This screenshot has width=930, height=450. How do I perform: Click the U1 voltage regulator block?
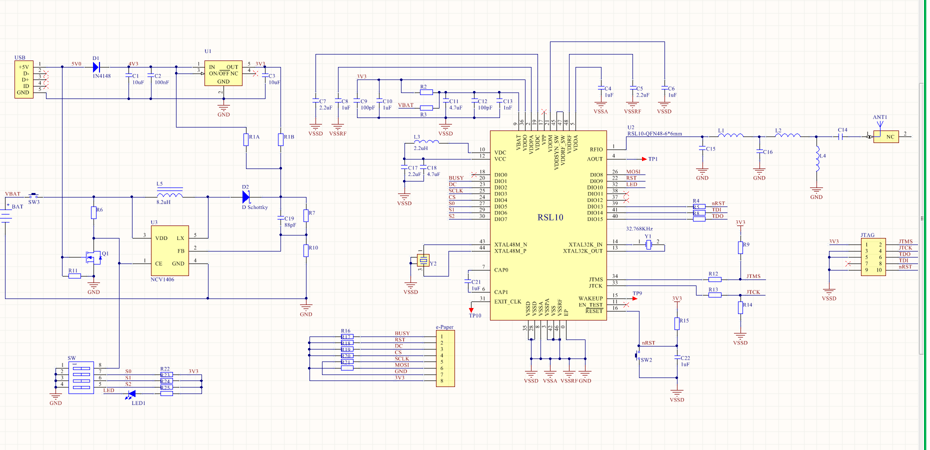(223, 74)
